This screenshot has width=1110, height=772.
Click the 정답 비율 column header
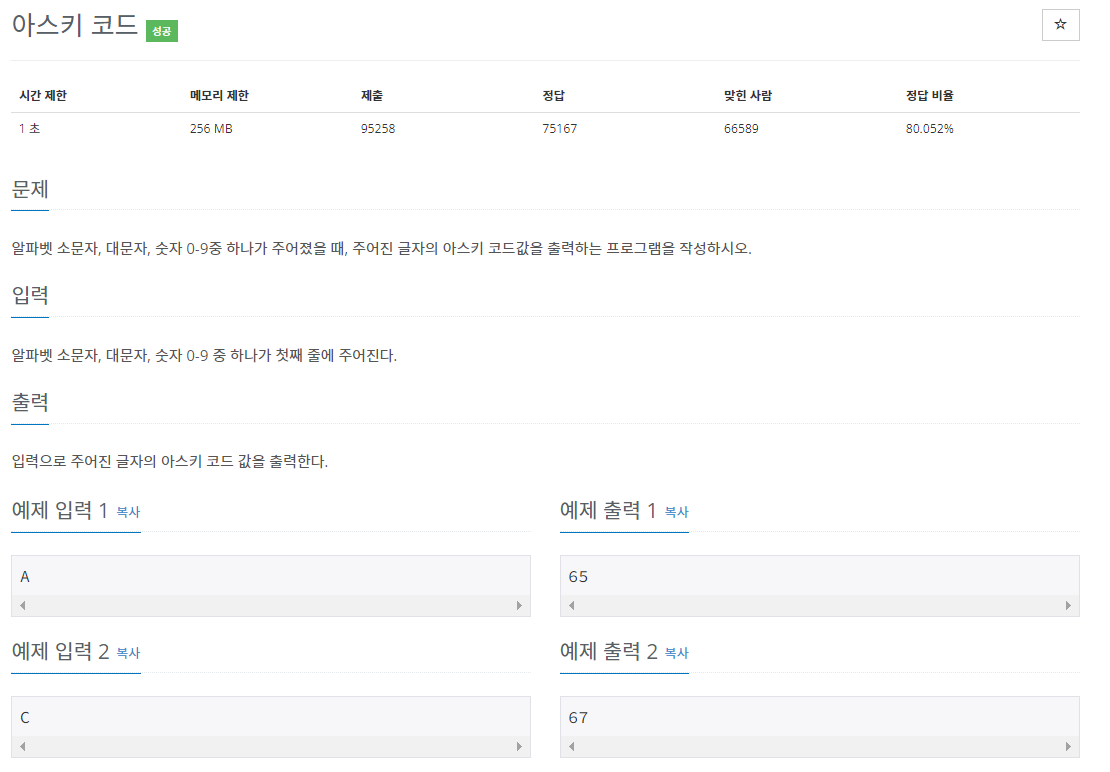929,96
